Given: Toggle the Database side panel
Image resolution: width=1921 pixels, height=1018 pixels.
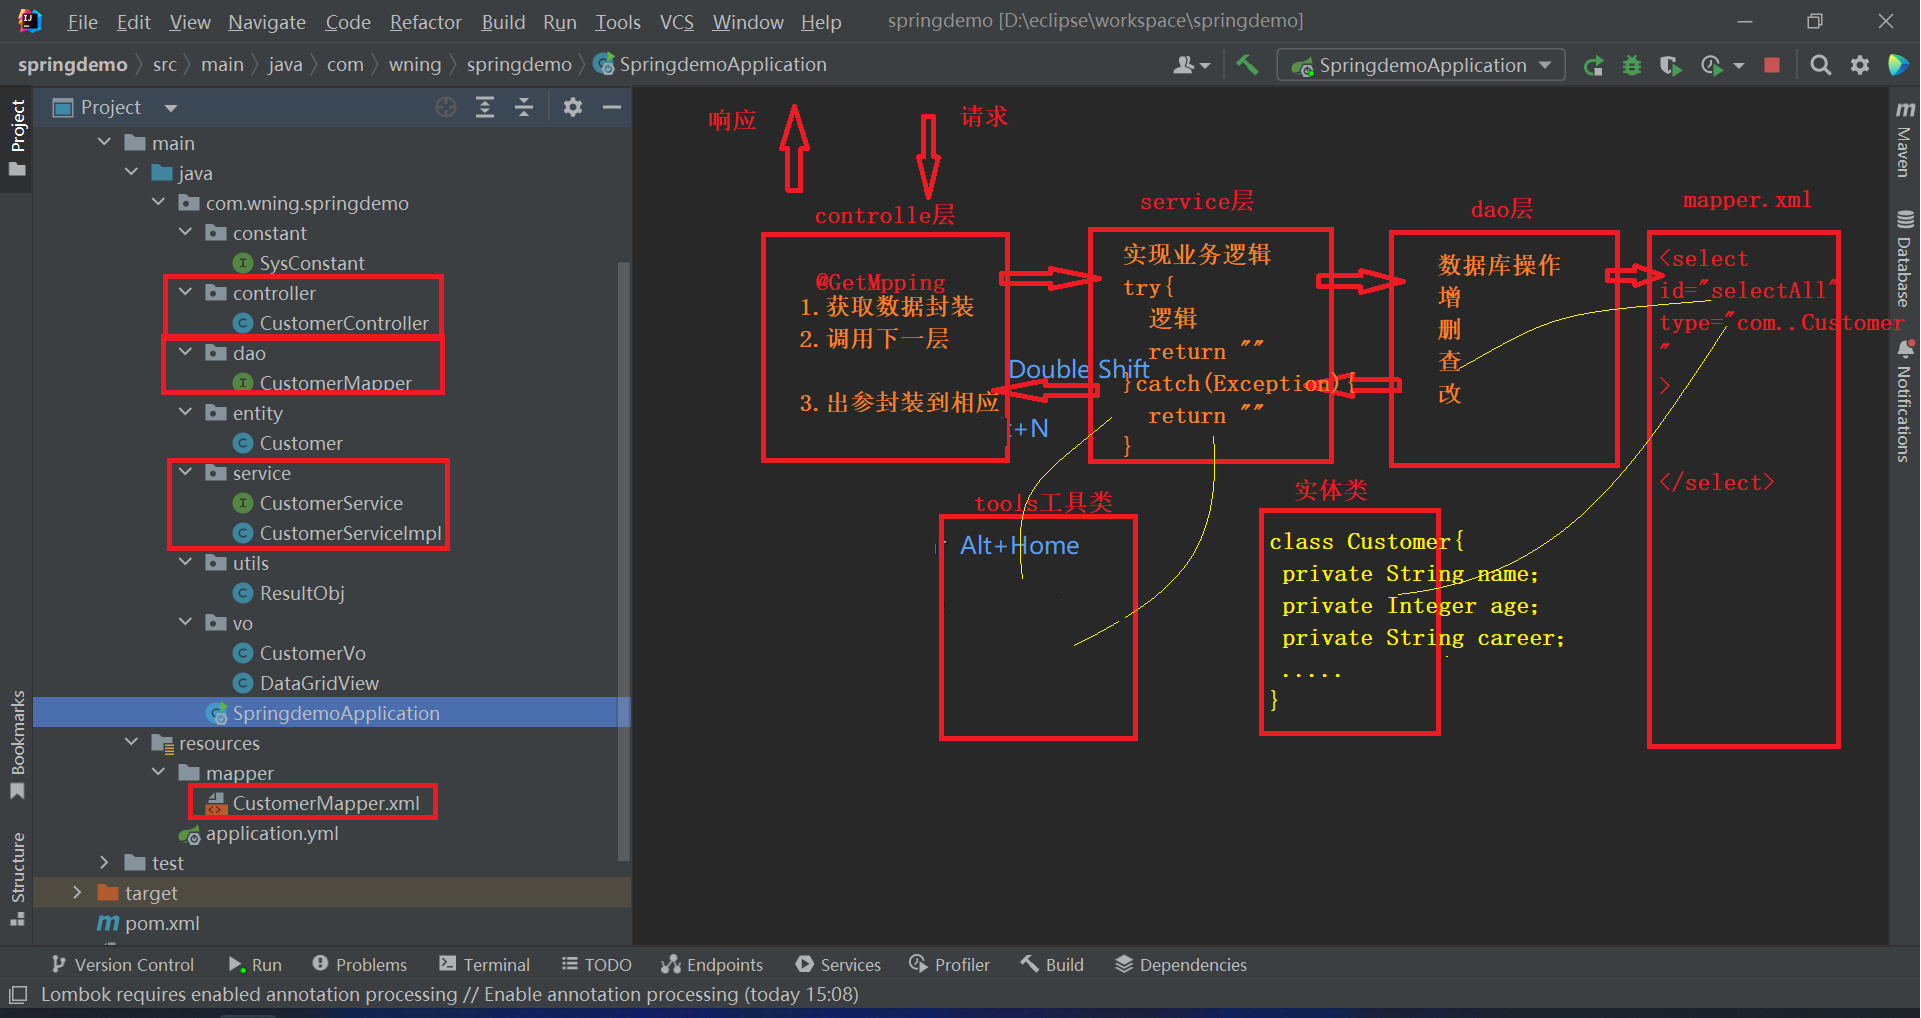Looking at the screenshot, I should pos(1904,260).
